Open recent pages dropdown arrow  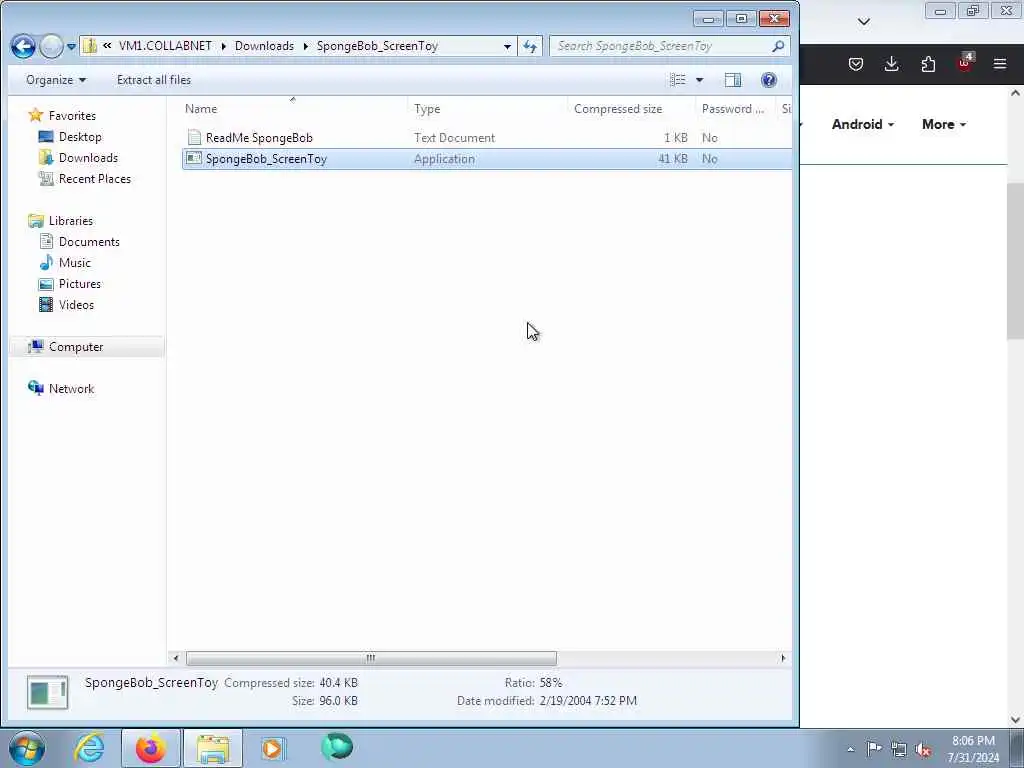click(71, 47)
